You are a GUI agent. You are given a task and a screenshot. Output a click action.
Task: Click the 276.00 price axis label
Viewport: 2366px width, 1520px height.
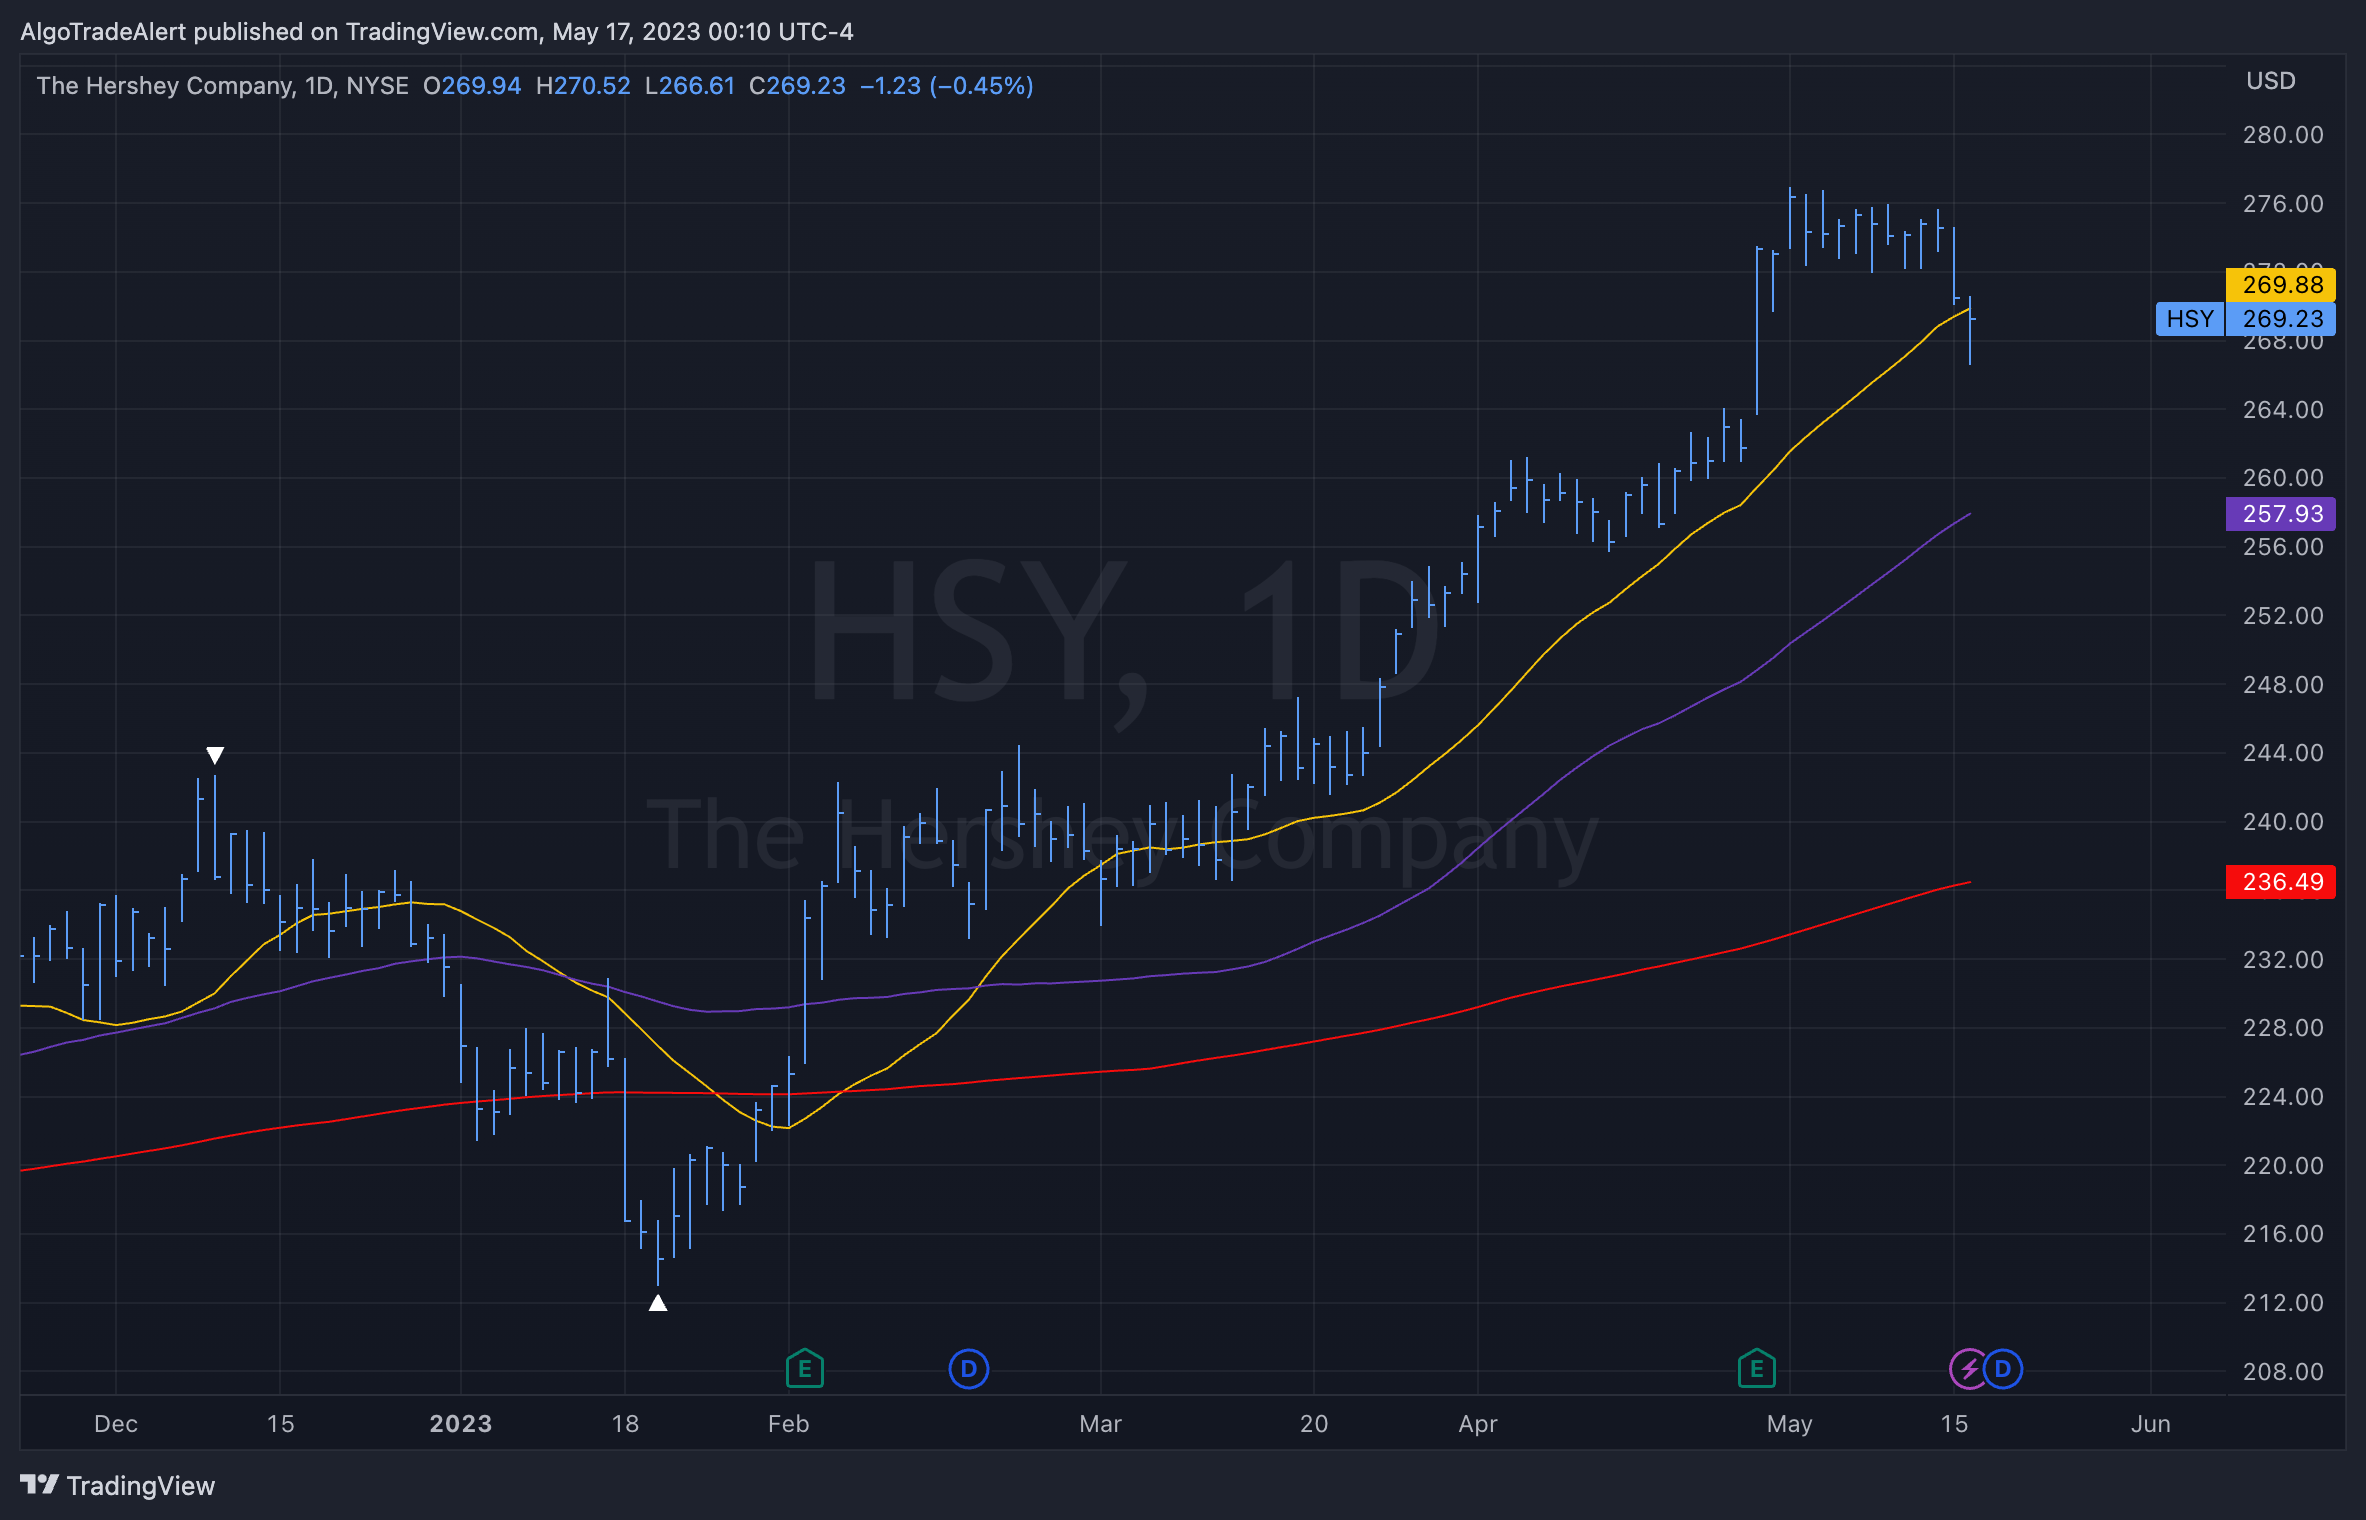[2283, 204]
